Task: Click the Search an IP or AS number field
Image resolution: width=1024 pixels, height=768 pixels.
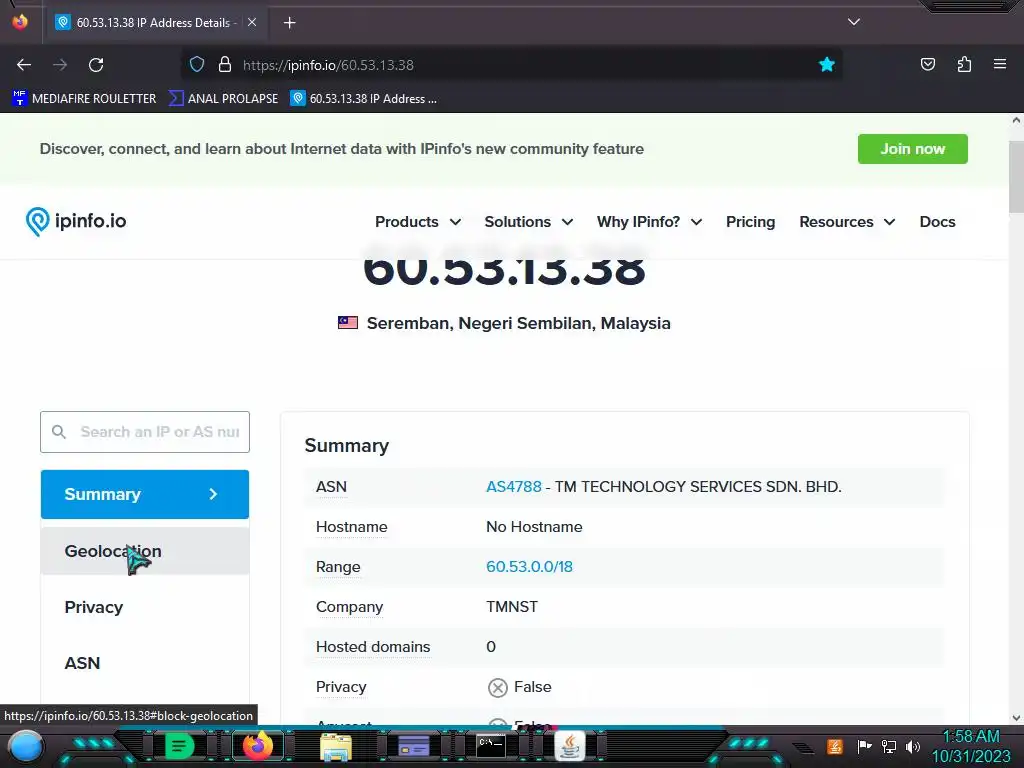Action: (145, 432)
